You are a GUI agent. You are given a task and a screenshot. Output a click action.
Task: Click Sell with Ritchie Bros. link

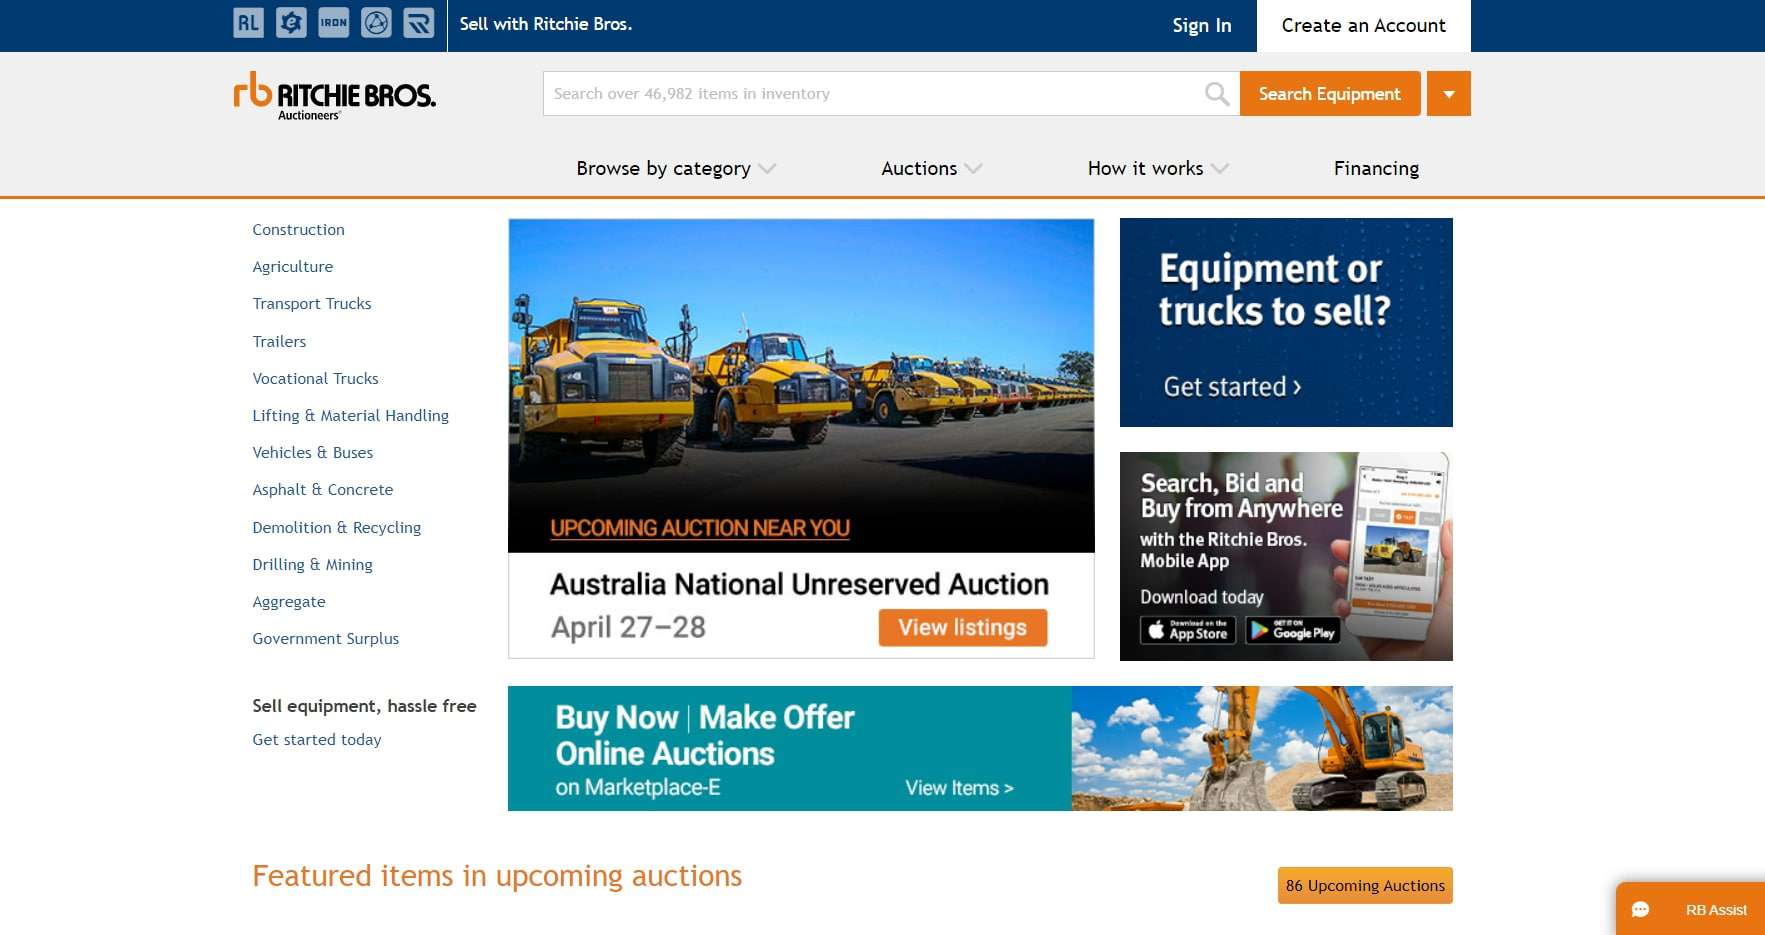pyautogui.click(x=546, y=24)
